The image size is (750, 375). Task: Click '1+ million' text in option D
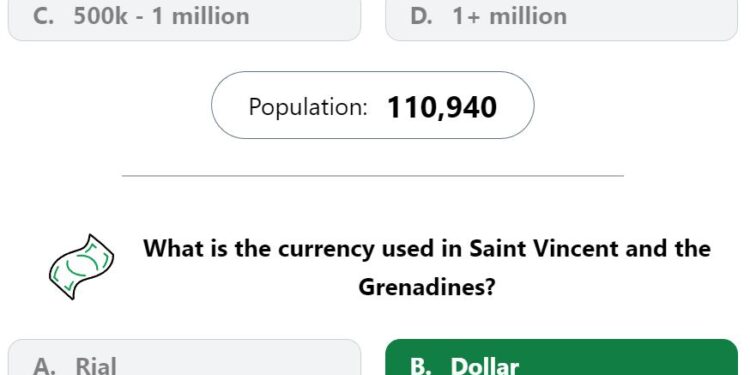[x=510, y=16]
